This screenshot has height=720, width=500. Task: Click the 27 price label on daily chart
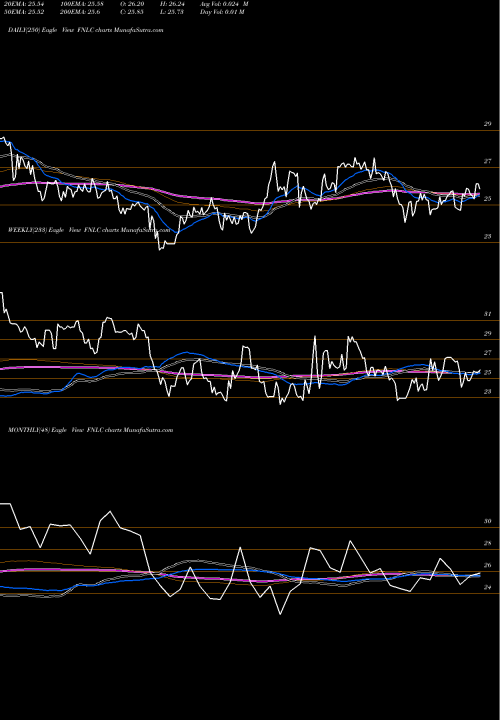pos(488,162)
